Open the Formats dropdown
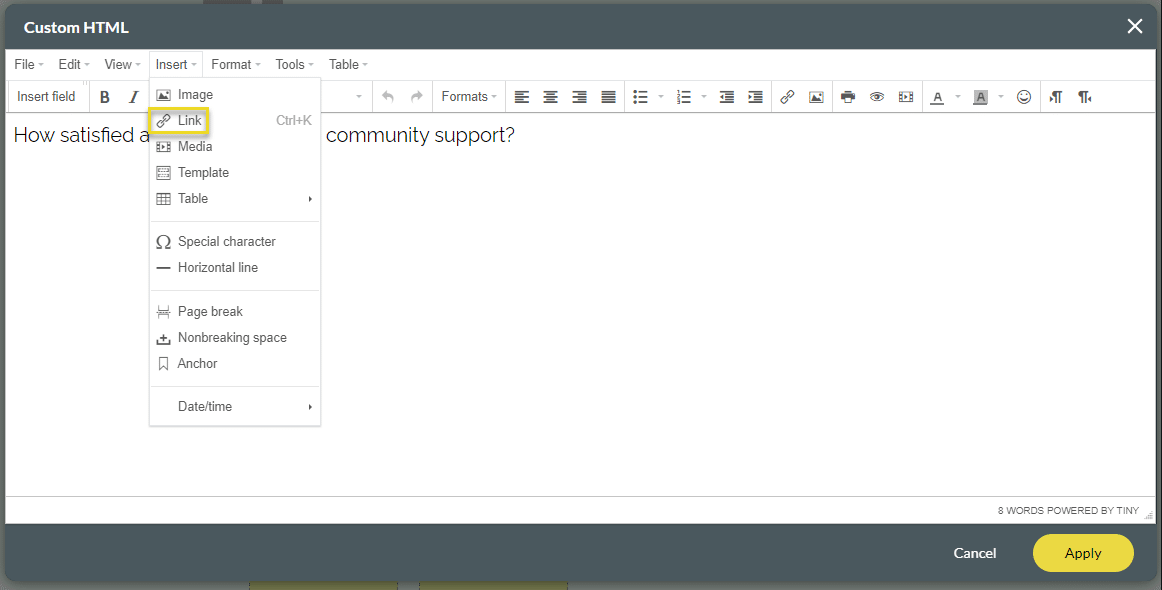The image size is (1162, 590). click(469, 97)
